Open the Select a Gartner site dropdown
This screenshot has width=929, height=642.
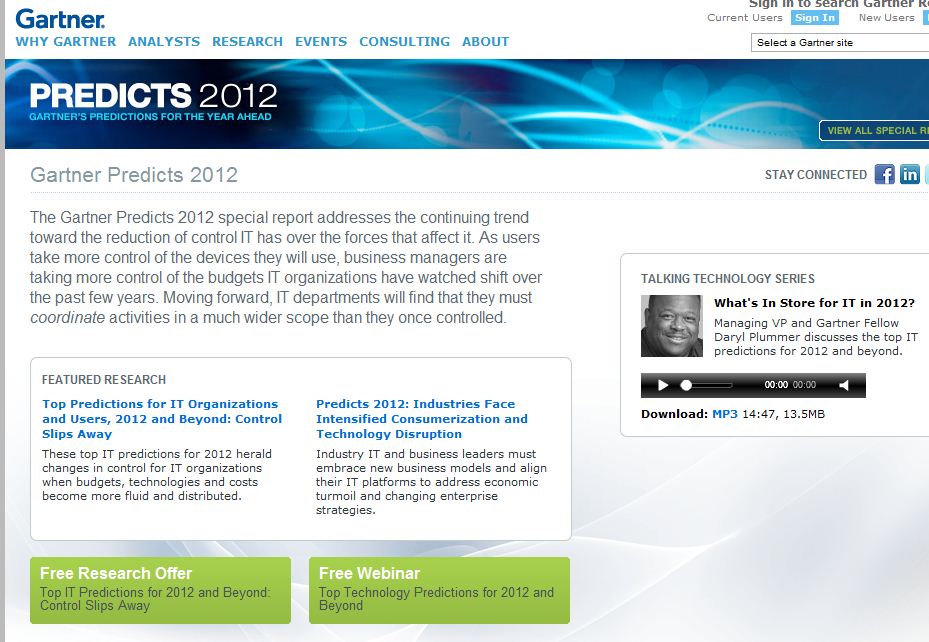839,43
